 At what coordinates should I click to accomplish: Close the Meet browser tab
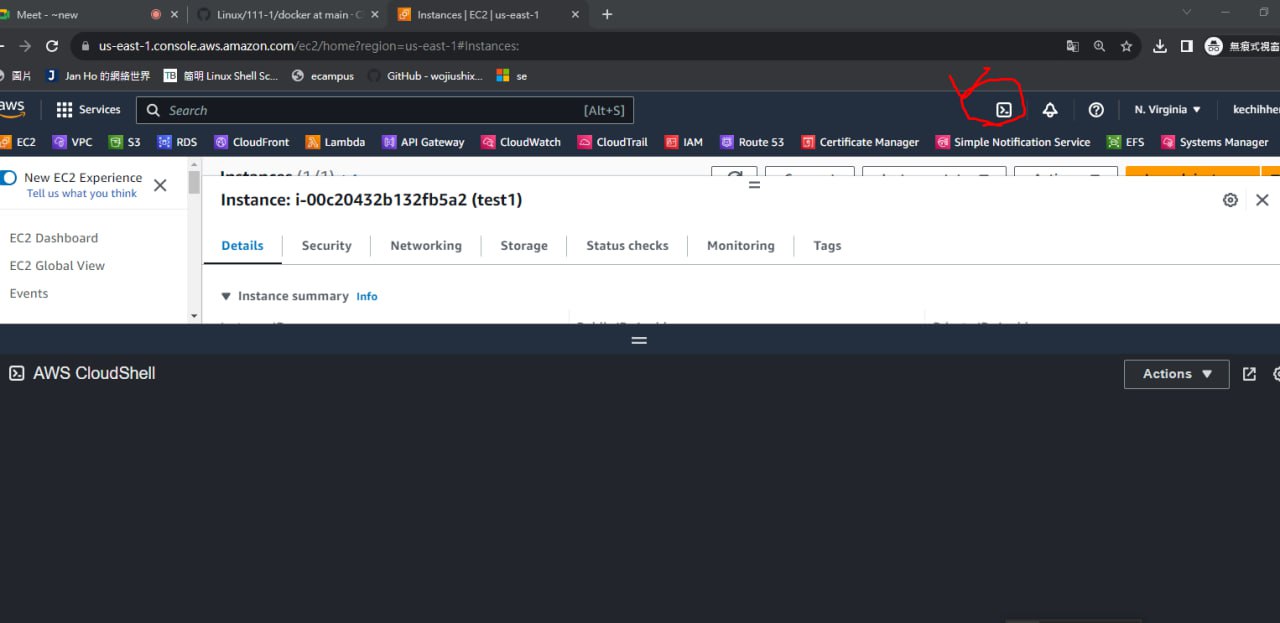click(176, 14)
